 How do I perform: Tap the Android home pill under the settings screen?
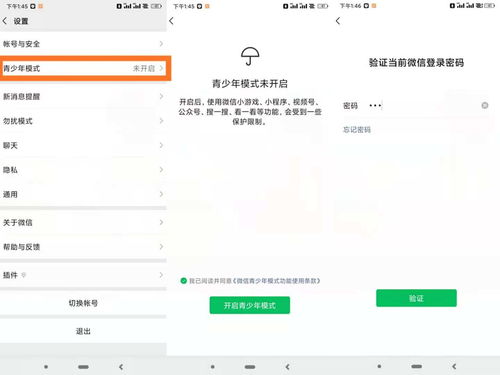(x=83, y=367)
